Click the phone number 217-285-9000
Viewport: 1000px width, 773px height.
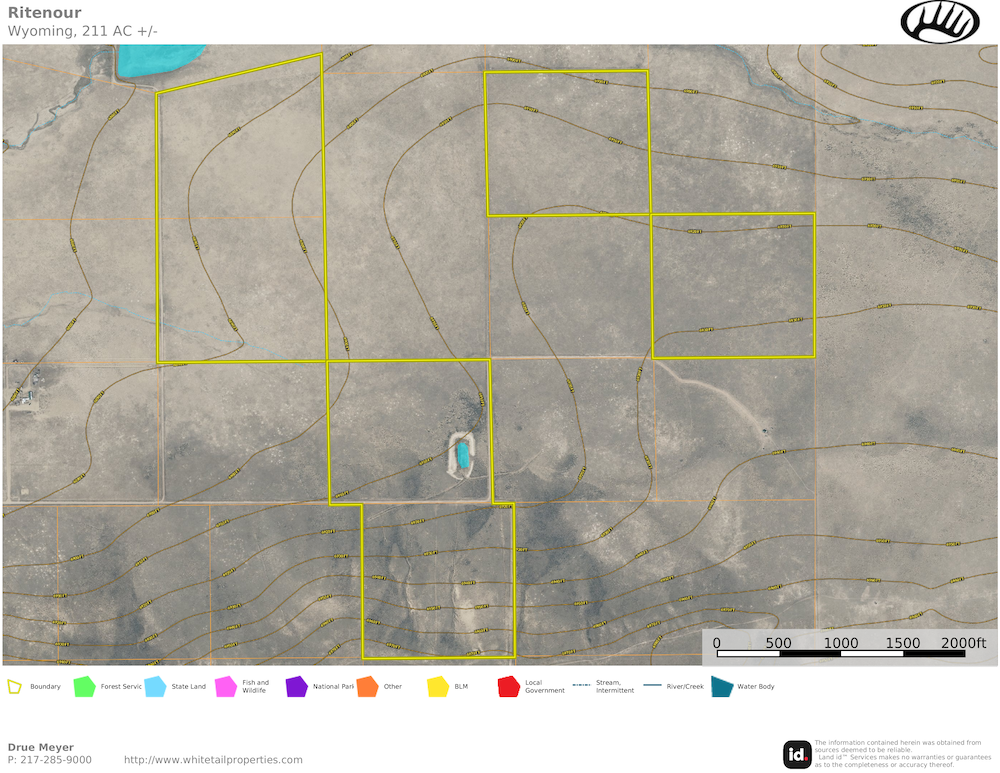pyautogui.click(x=55, y=760)
